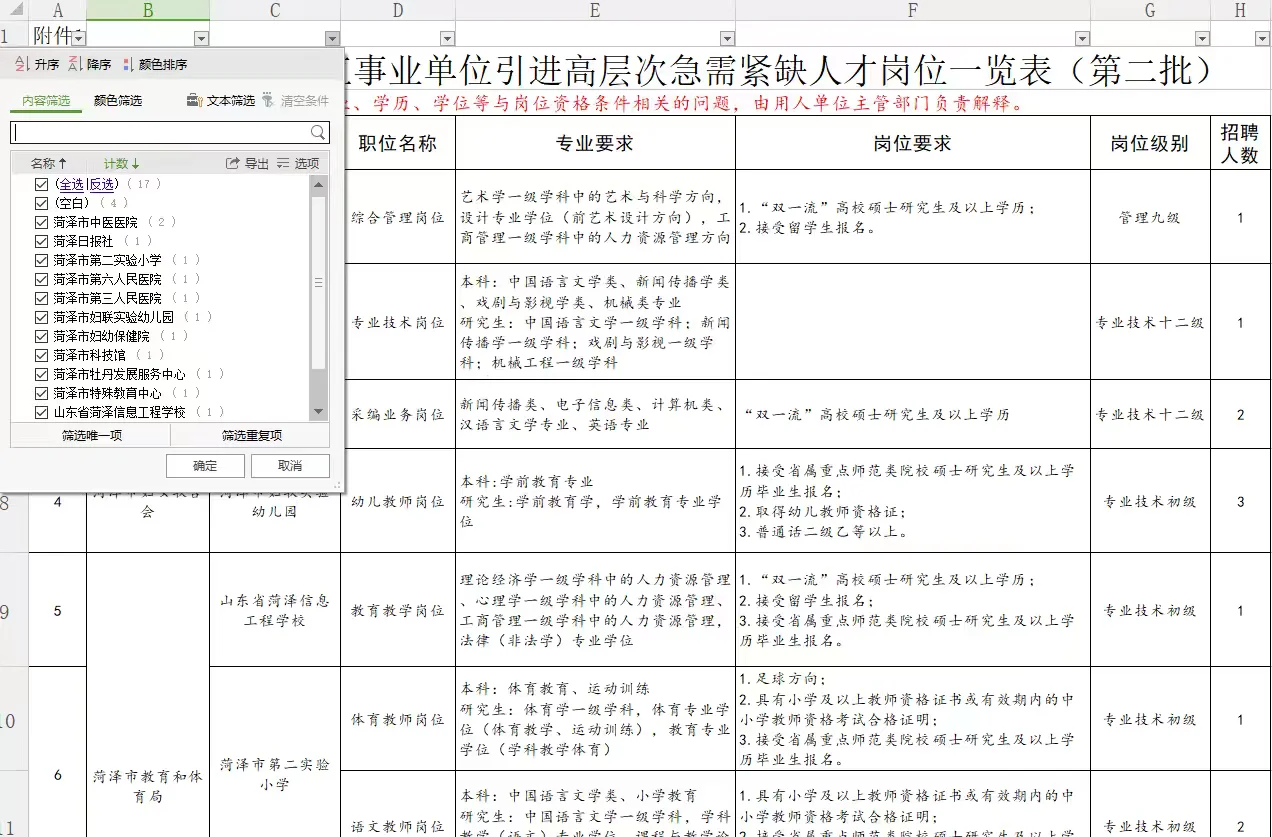This screenshot has height=837, width=1272.
Task: Uncheck 菏泽日报社 filter checkbox
Action: 41,241
